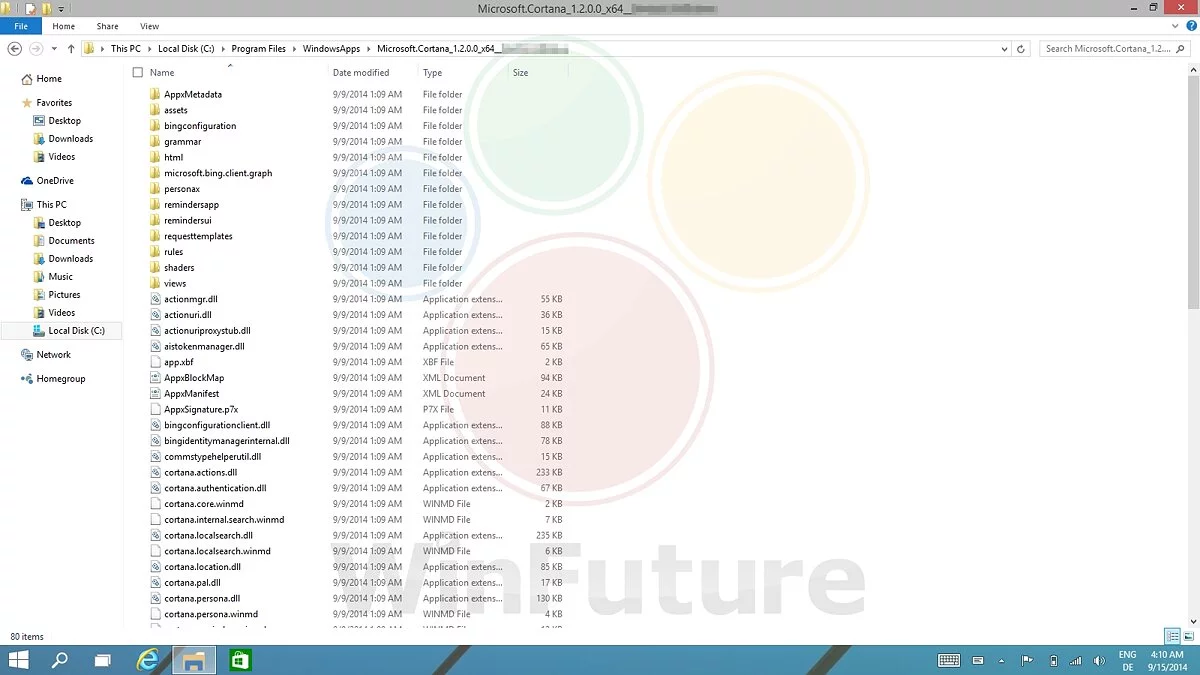Switch to the Home ribbon tab

63,26
